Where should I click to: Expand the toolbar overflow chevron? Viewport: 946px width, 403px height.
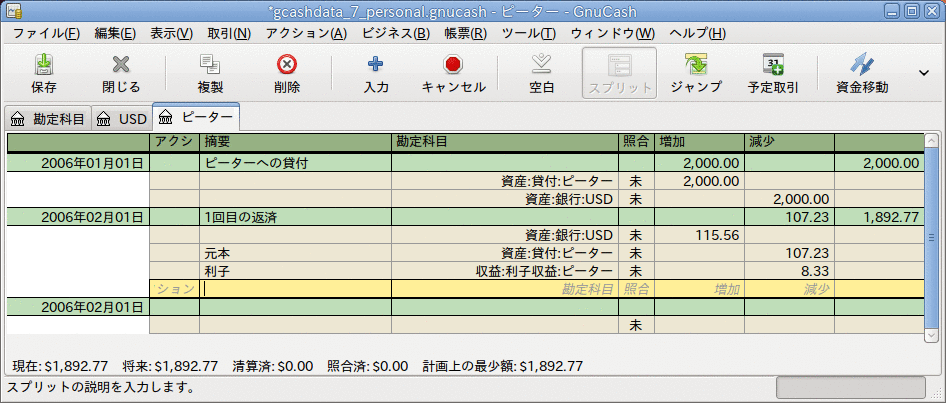pyautogui.click(x=924, y=73)
